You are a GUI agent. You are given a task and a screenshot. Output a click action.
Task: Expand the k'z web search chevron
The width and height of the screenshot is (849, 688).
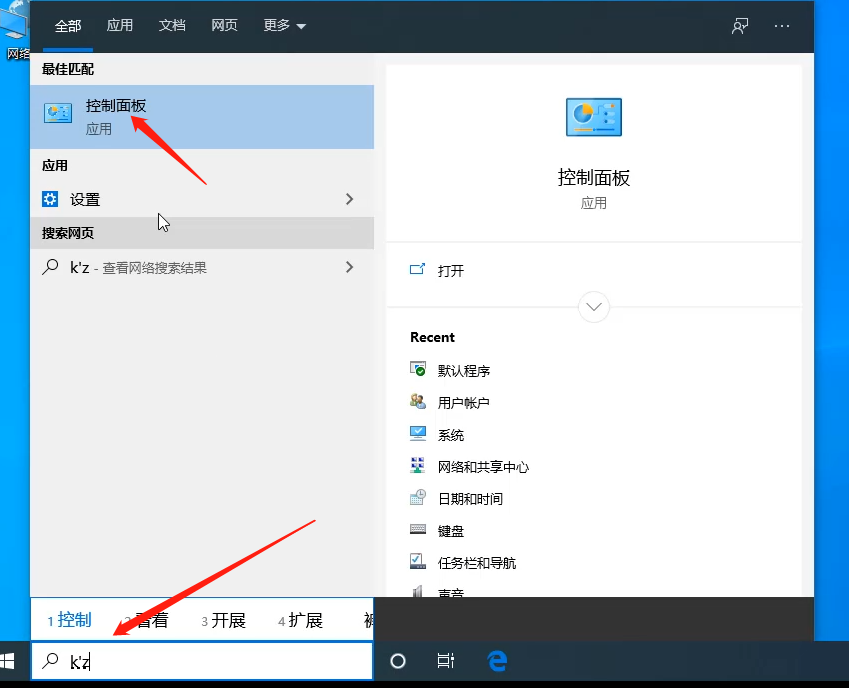349,267
